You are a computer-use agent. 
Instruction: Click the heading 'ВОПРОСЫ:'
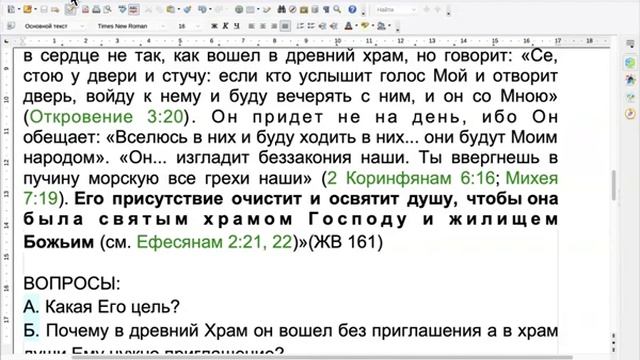(72, 283)
